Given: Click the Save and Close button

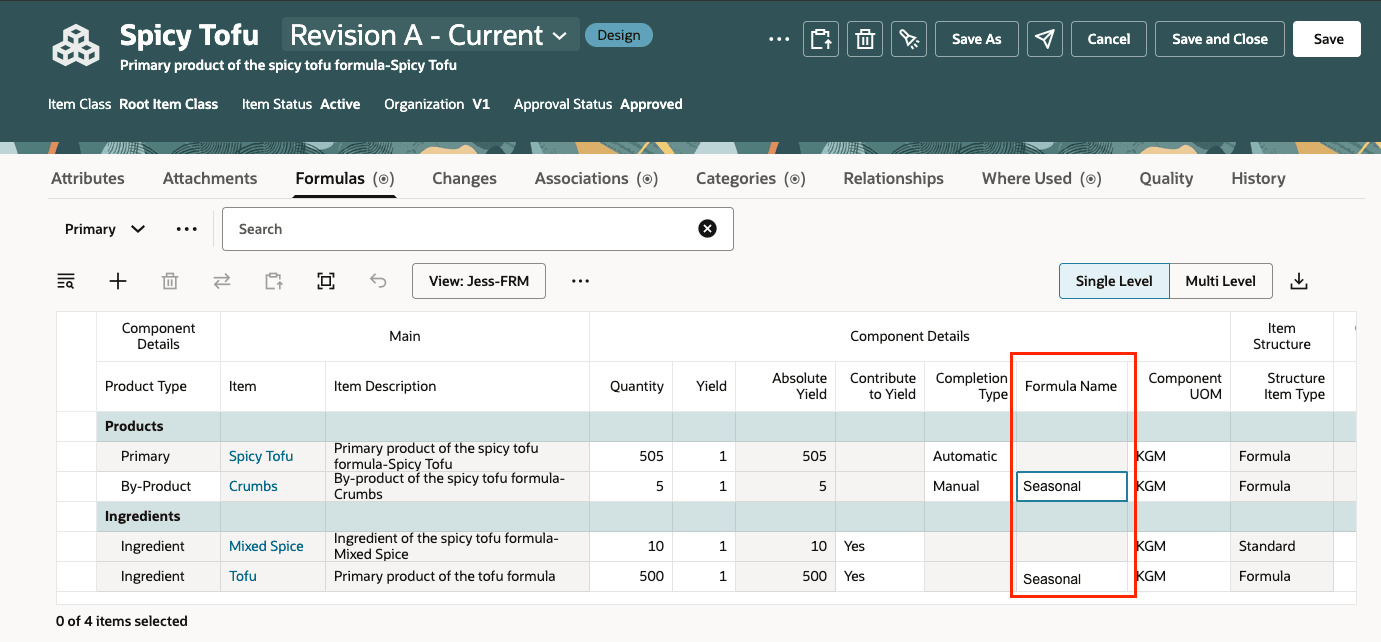Looking at the screenshot, I should [x=1219, y=39].
